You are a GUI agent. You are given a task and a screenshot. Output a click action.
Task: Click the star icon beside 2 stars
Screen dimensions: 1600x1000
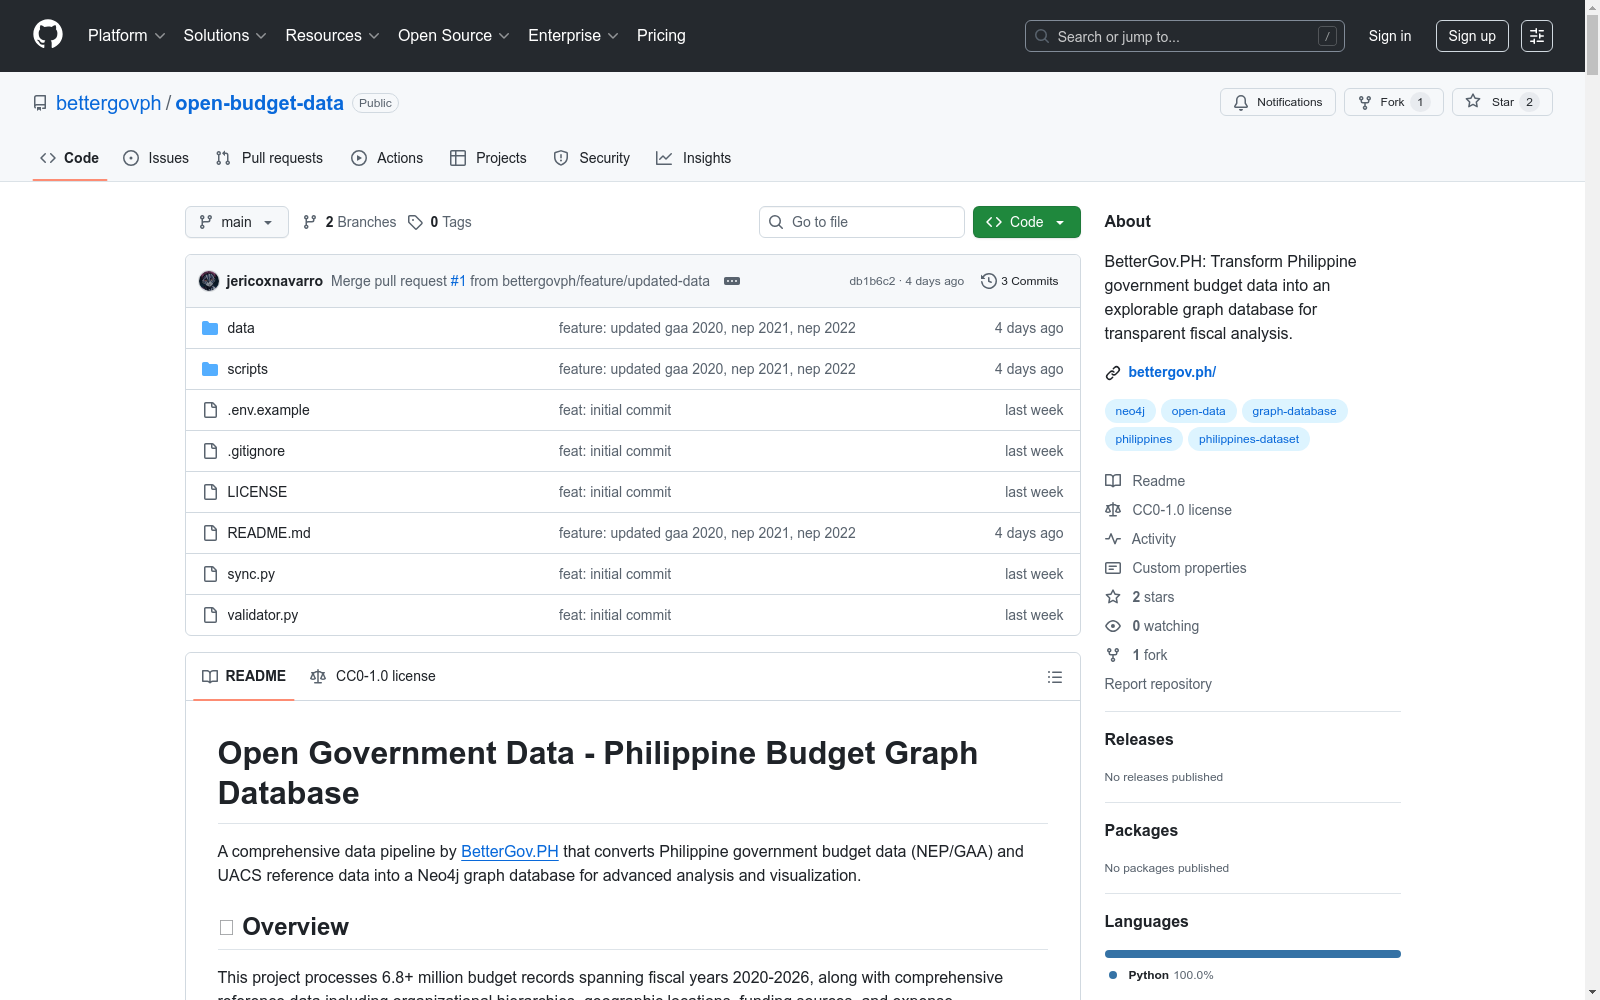pyautogui.click(x=1113, y=597)
